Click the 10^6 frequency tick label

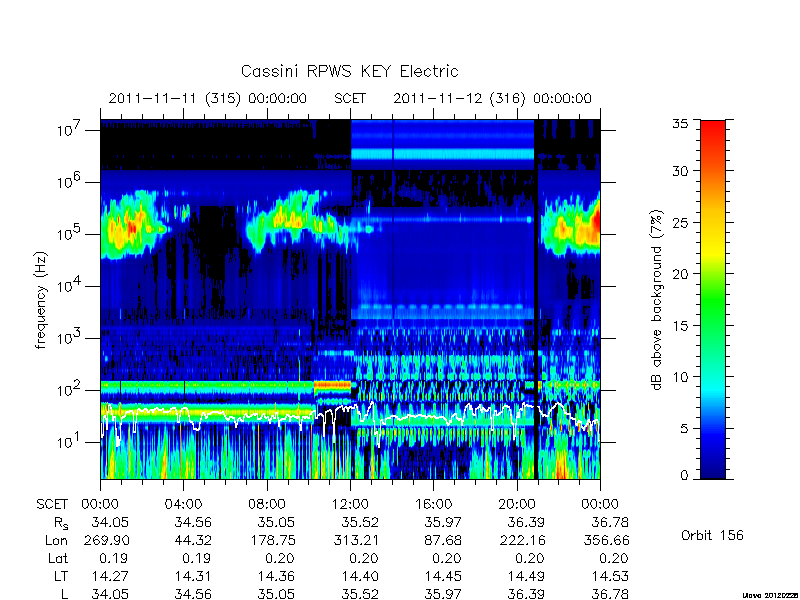pos(70,182)
